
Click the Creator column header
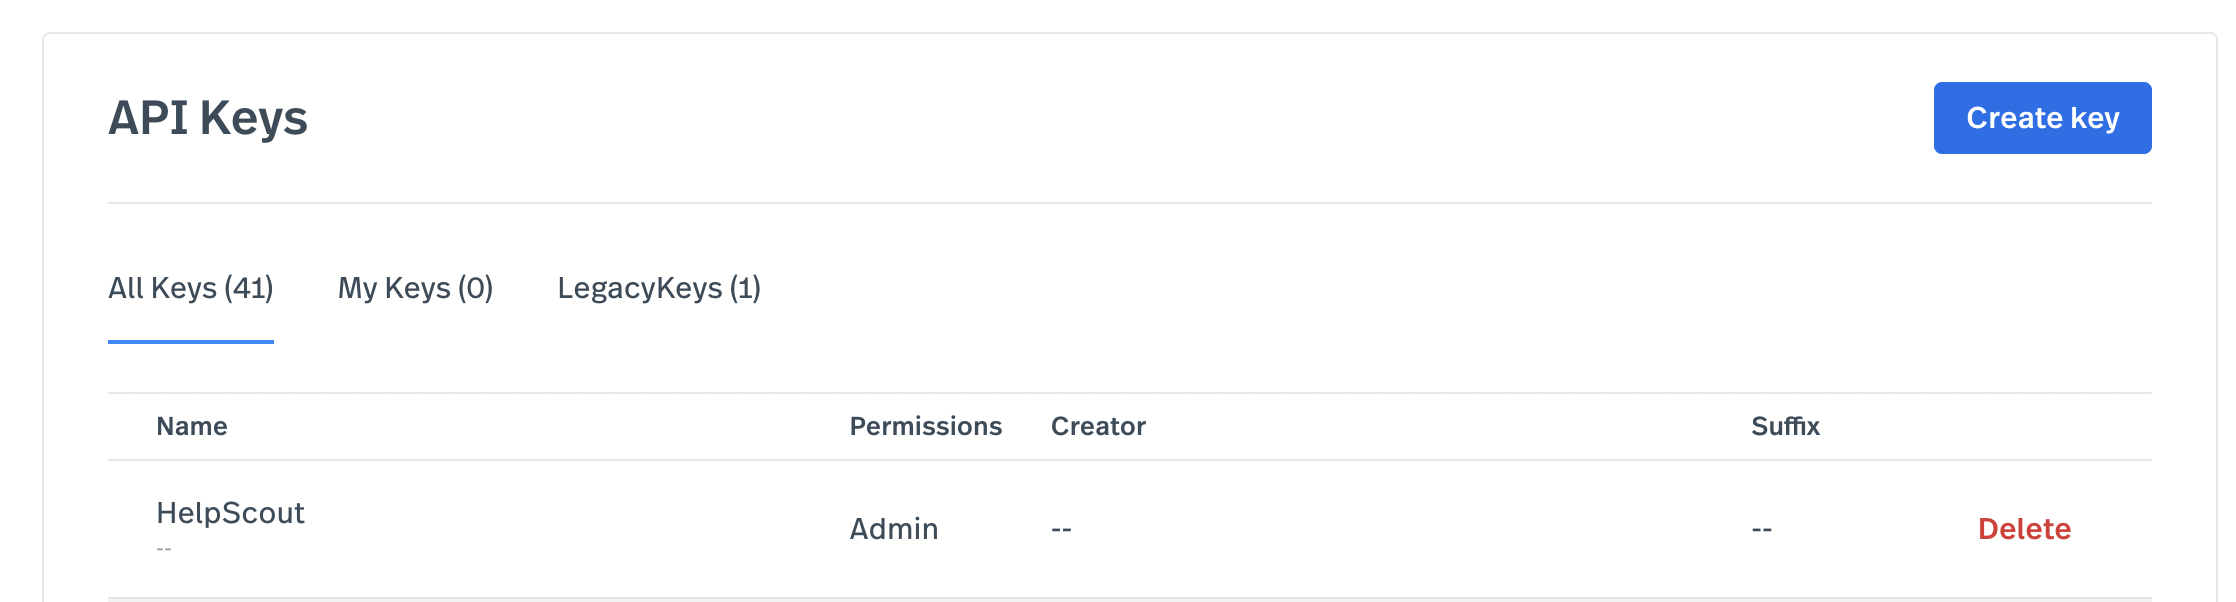click(1098, 426)
